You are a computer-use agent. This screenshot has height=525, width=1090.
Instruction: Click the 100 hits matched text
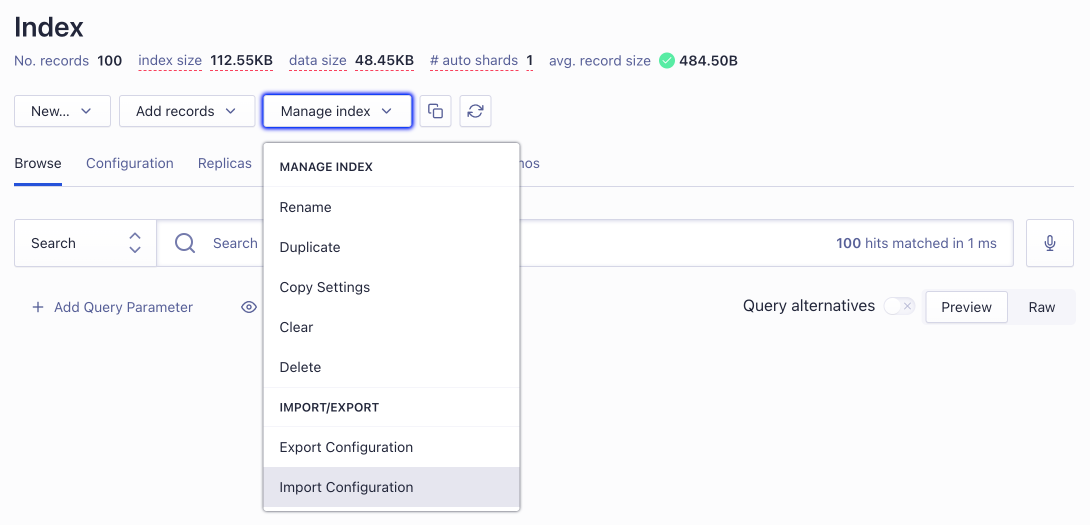coord(916,243)
